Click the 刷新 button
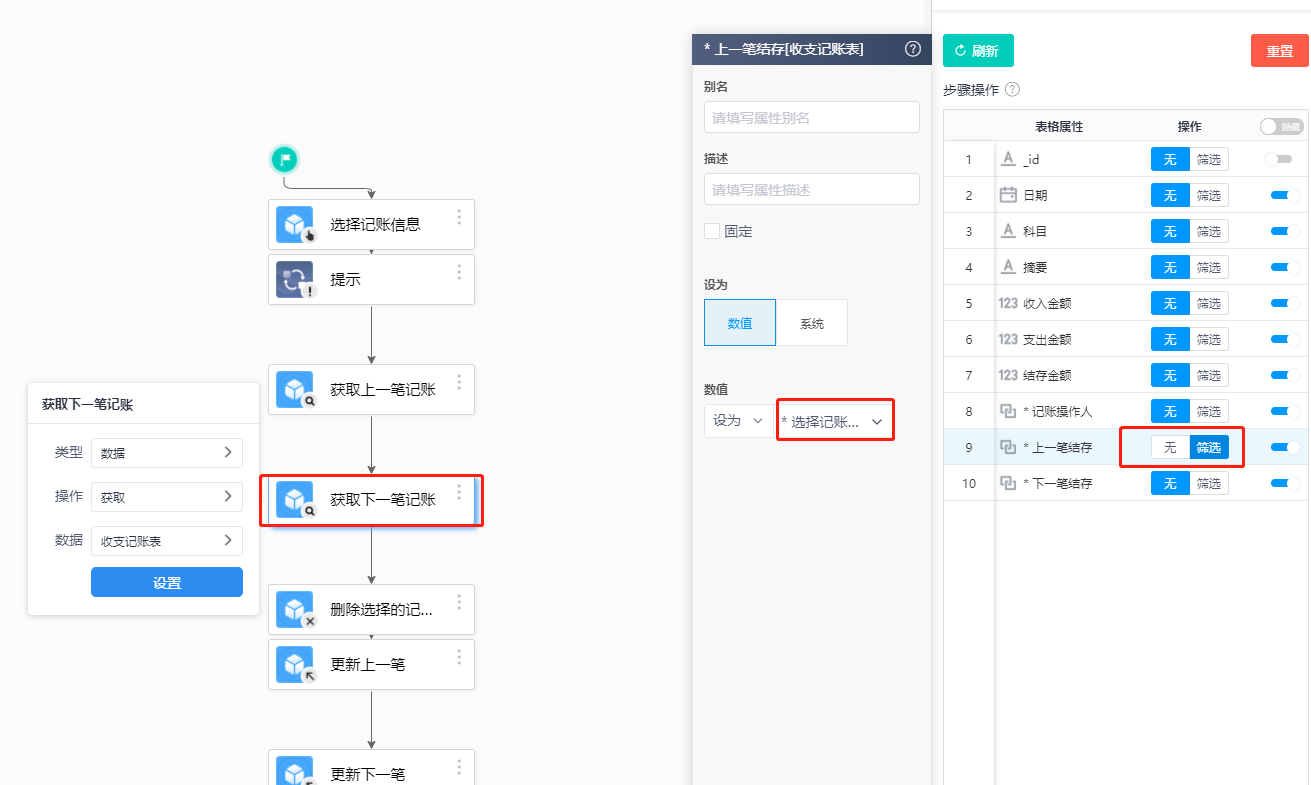1311x785 pixels. (x=977, y=50)
